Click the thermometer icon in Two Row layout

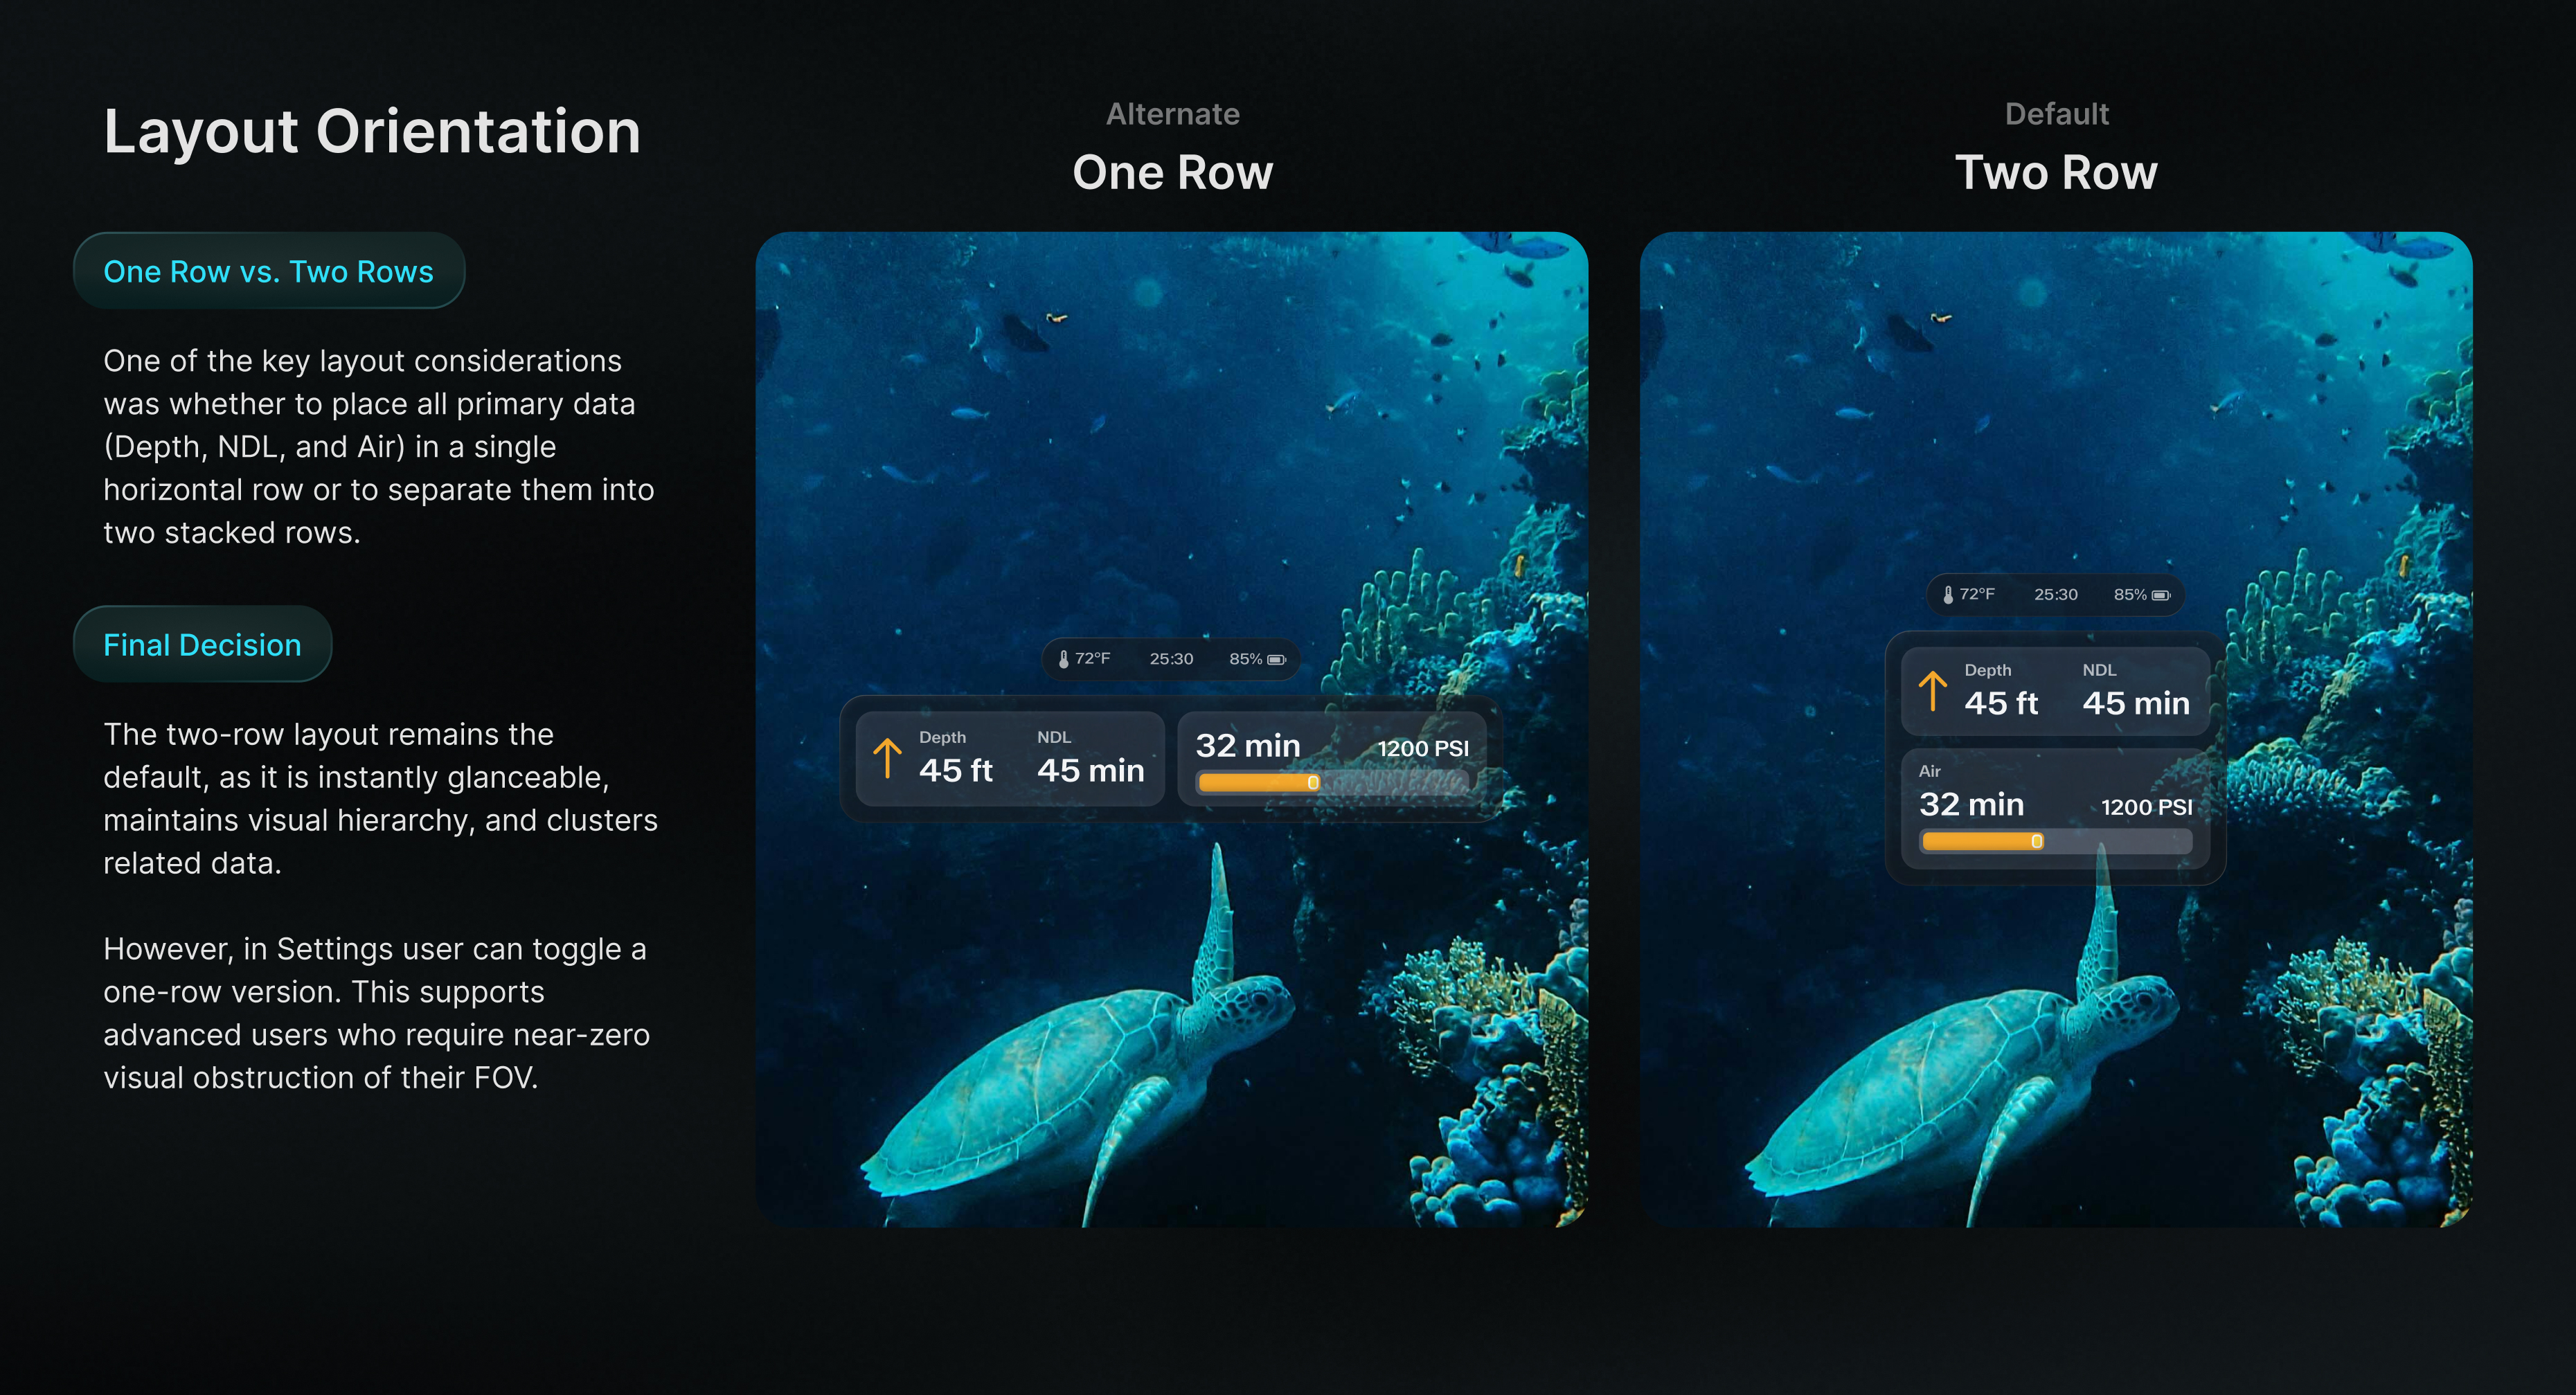click(x=1948, y=595)
